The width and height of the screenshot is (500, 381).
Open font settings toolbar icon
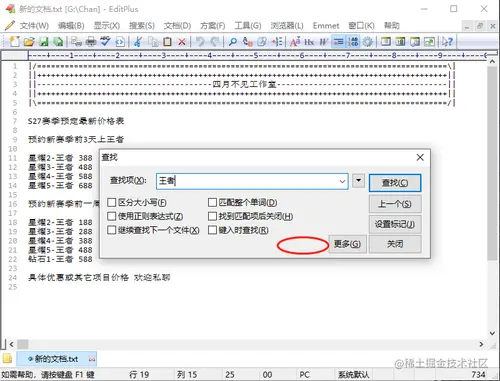pyautogui.click(x=295, y=42)
